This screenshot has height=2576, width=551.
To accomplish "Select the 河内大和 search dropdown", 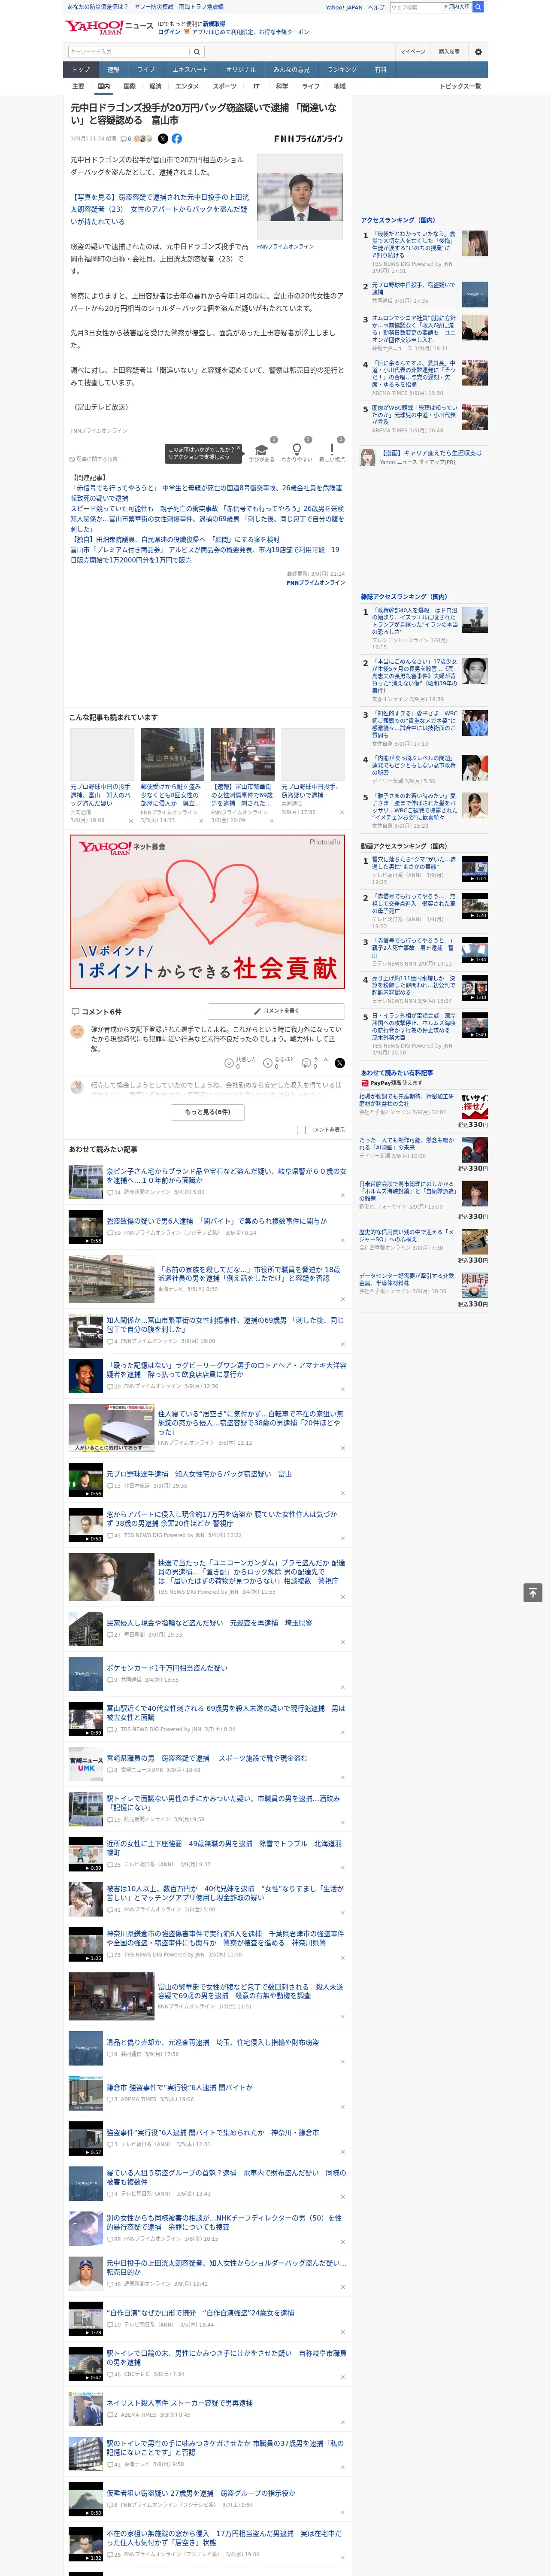I will tap(457, 7).
